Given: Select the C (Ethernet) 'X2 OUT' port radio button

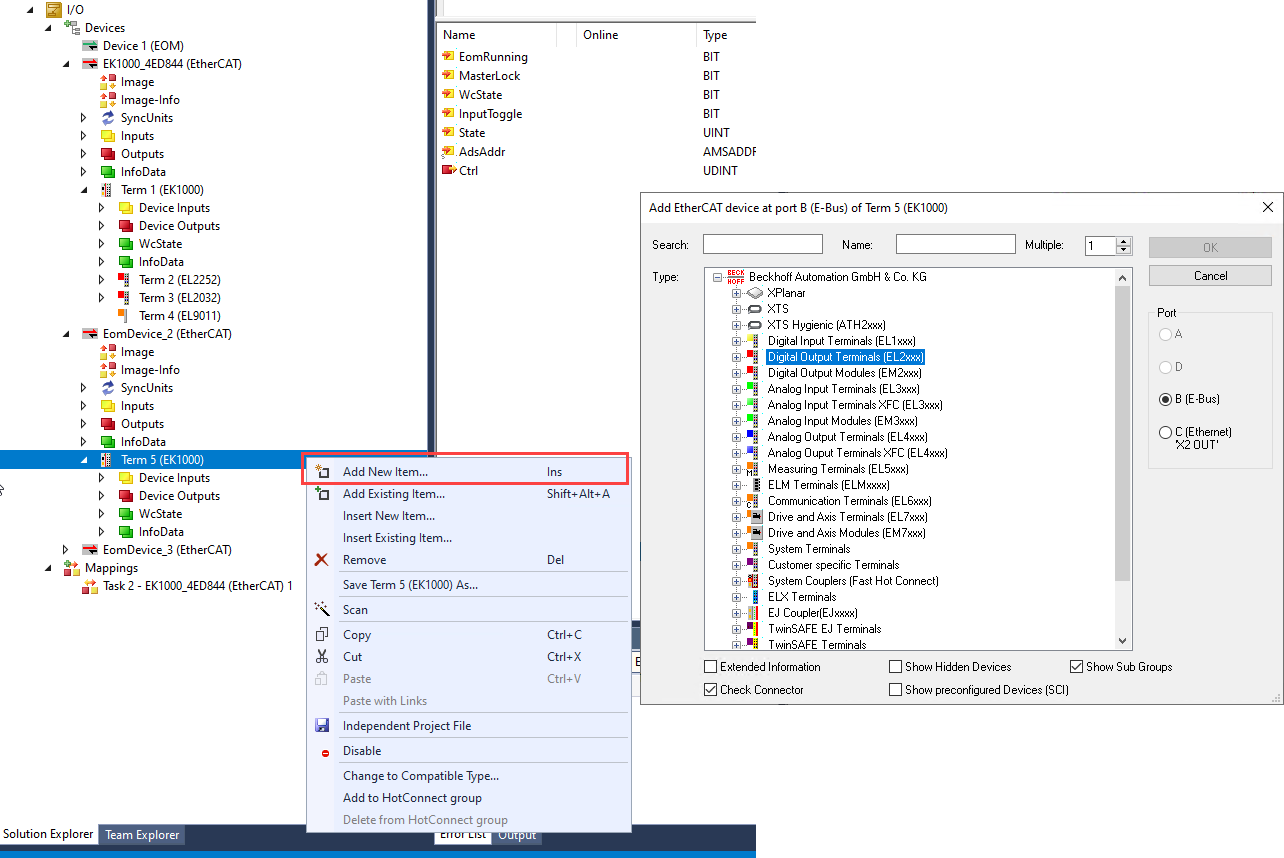Looking at the screenshot, I should click(1165, 433).
